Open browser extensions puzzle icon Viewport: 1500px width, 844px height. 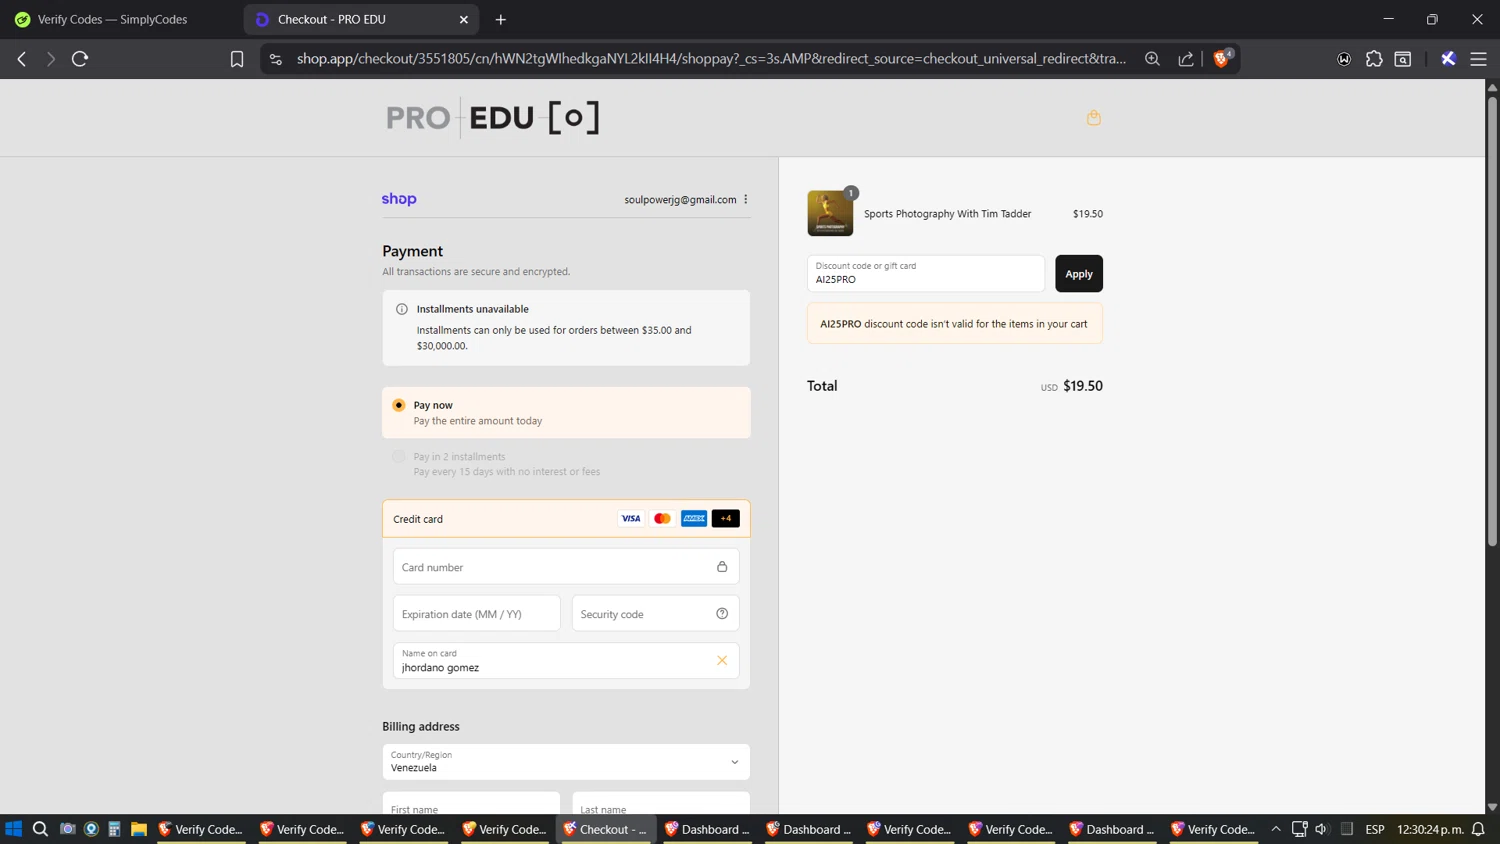click(1374, 59)
